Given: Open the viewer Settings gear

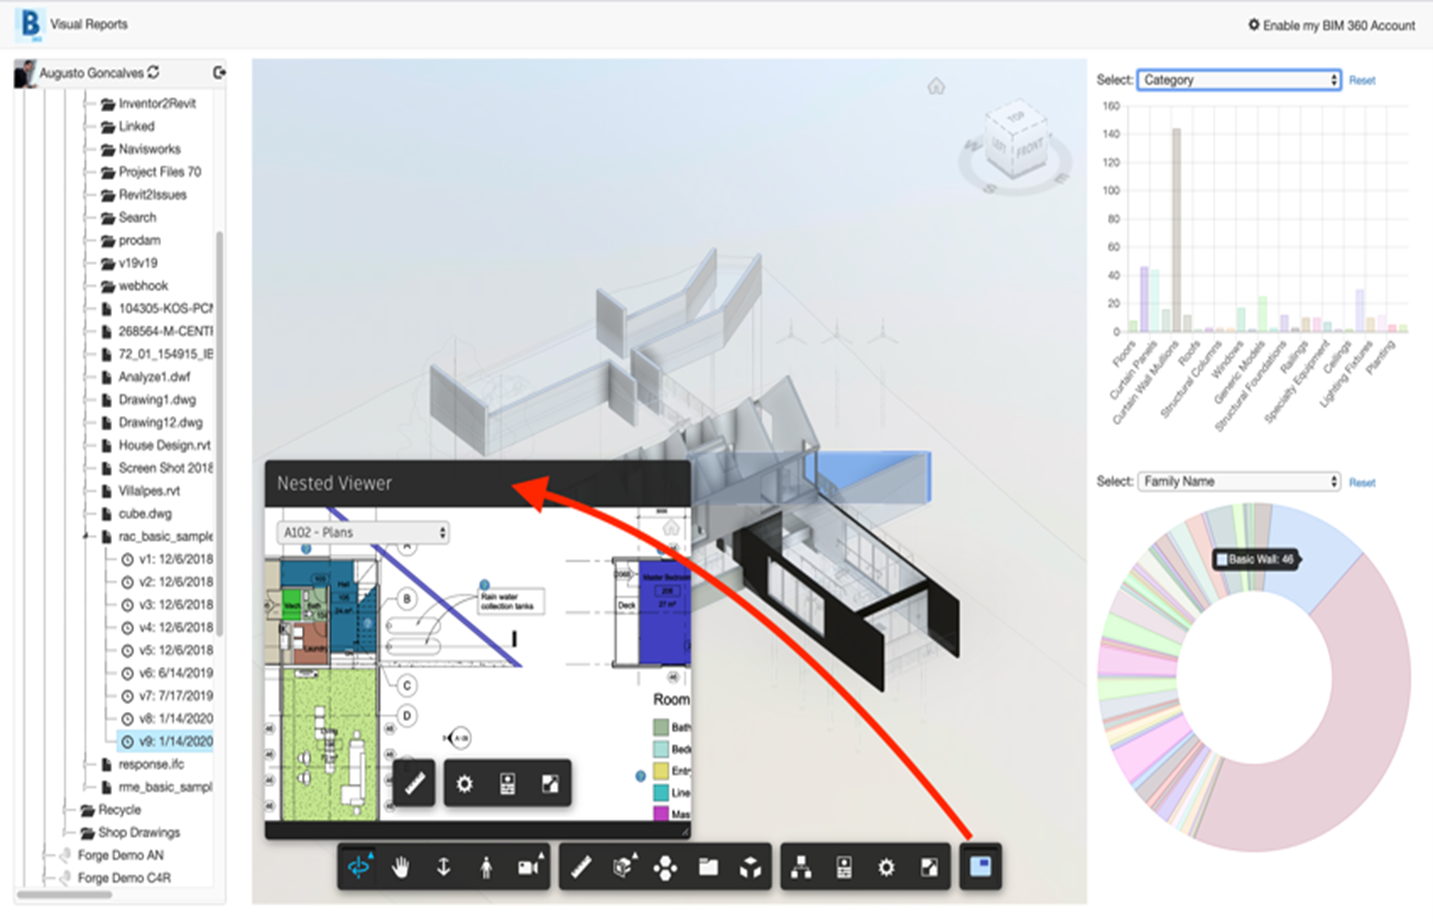Looking at the screenshot, I should point(886,866).
